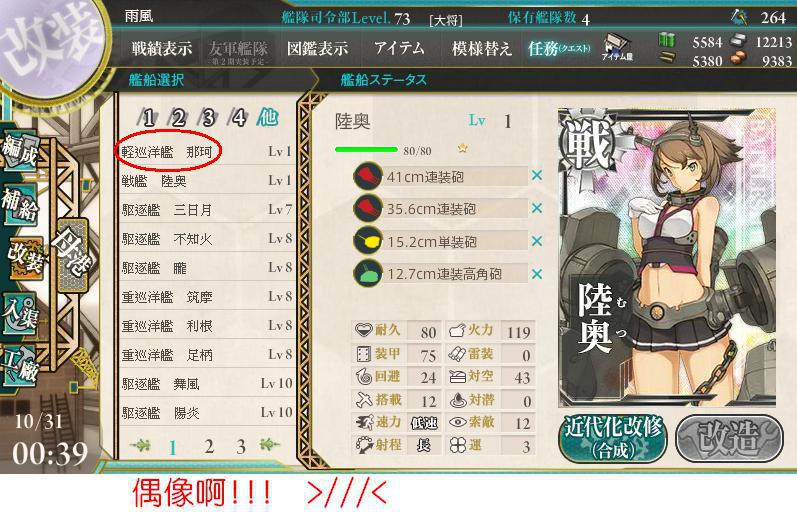The height and width of the screenshot is (516, 797).
Task: Open the 編成 (formation) sidebar icon
Action: coord(20,150)
